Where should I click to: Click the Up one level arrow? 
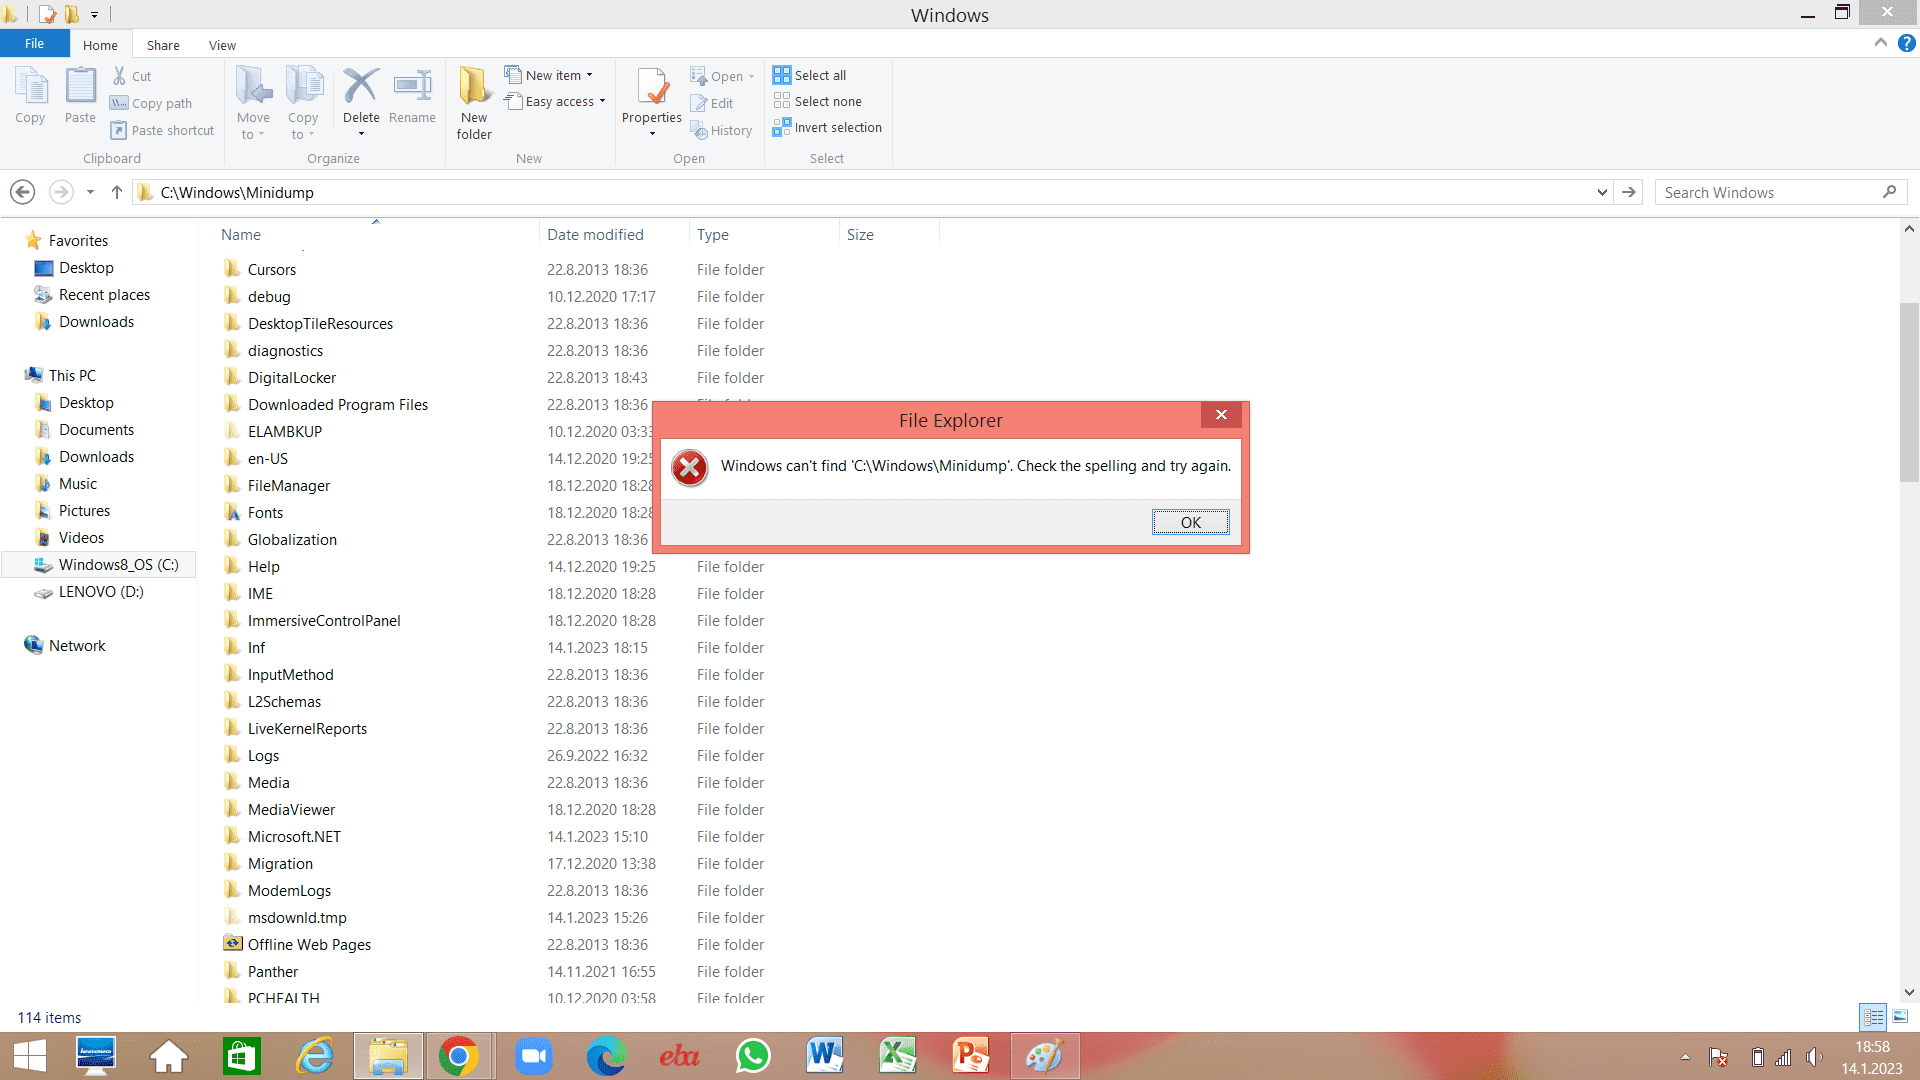click(117, 192)
